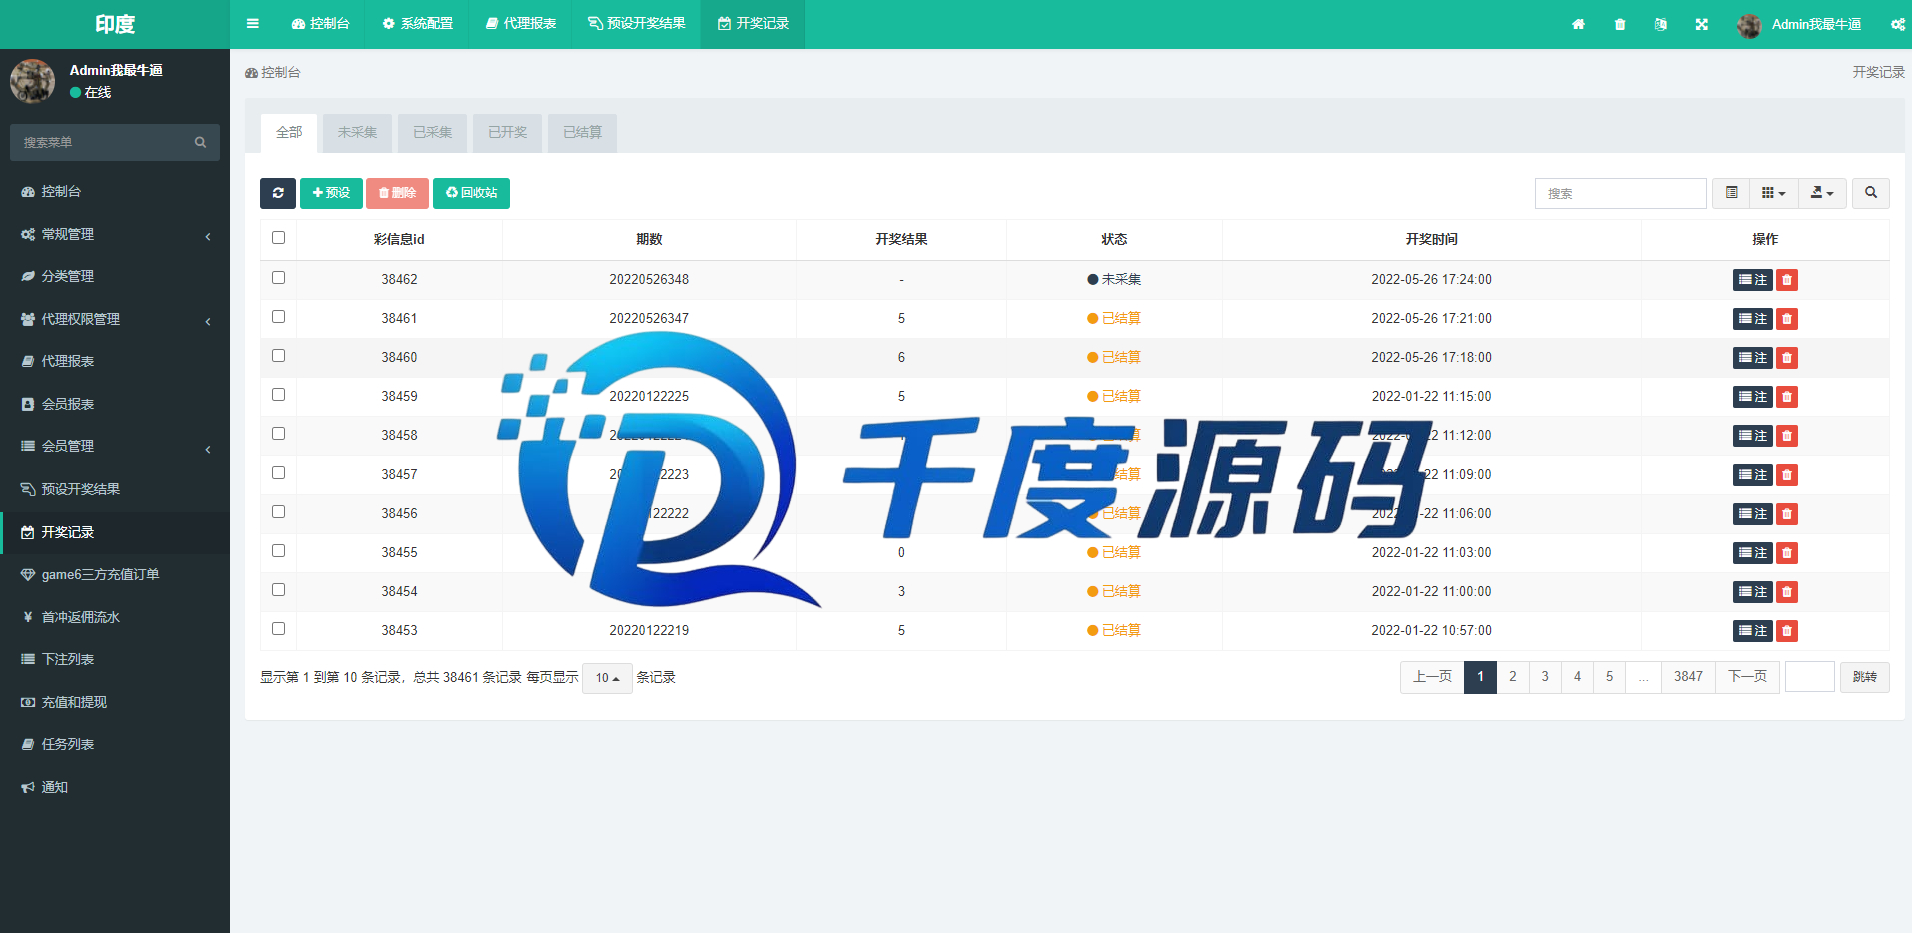Open 会员报表 in sidebar
The image size is (1912, 933).
coord(115,404)
